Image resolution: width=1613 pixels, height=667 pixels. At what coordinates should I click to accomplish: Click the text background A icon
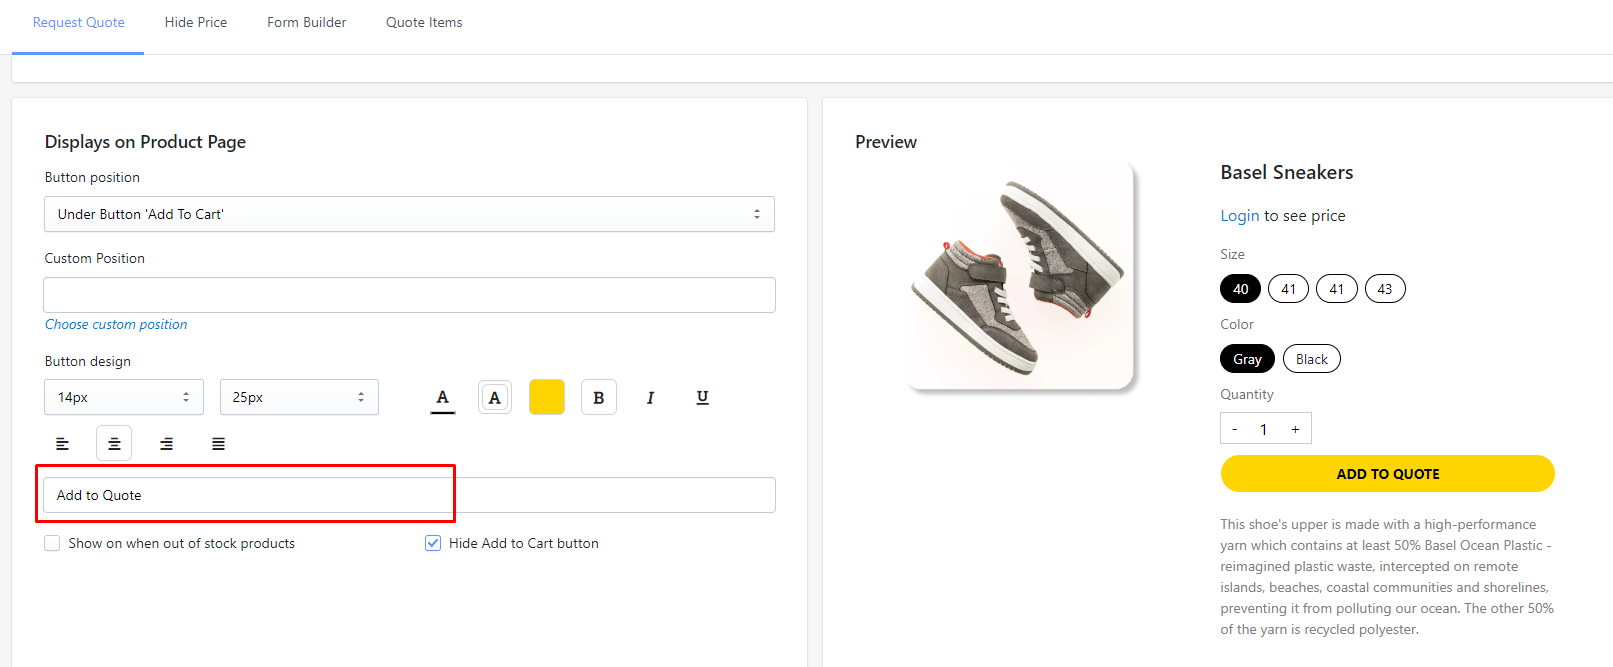(495, 397)
